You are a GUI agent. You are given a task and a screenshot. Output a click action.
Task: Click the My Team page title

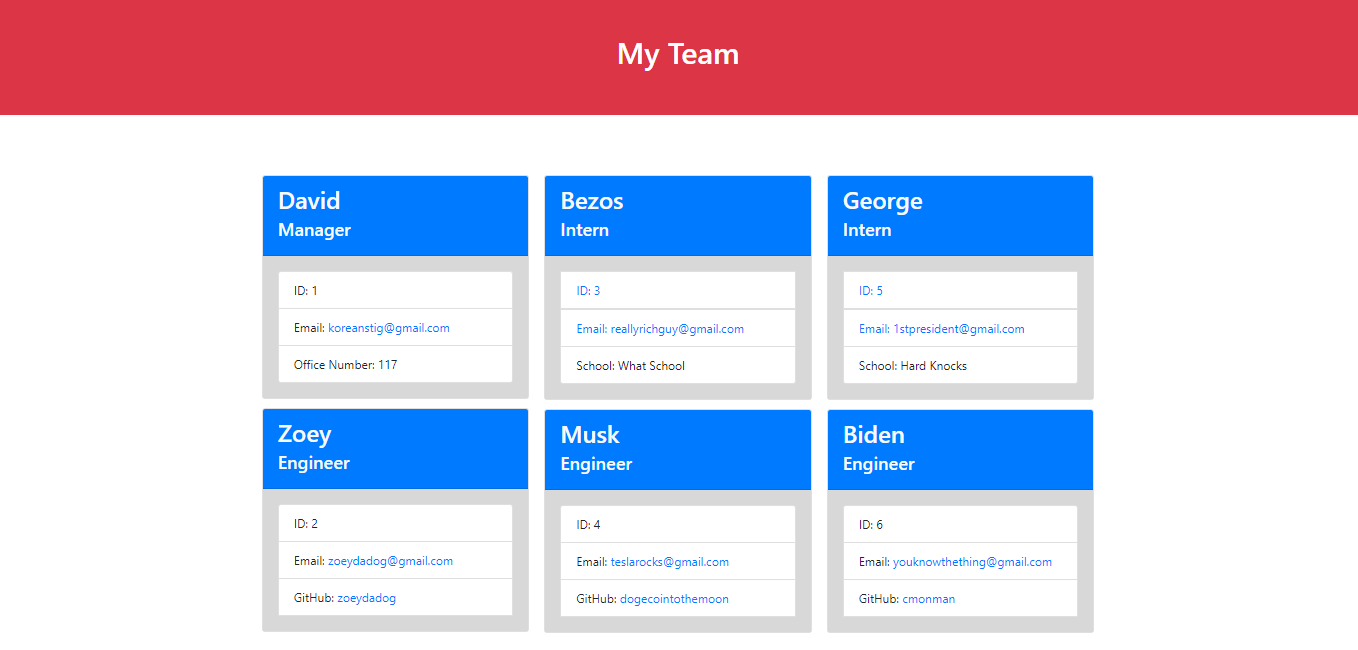(x=678, y=55)
